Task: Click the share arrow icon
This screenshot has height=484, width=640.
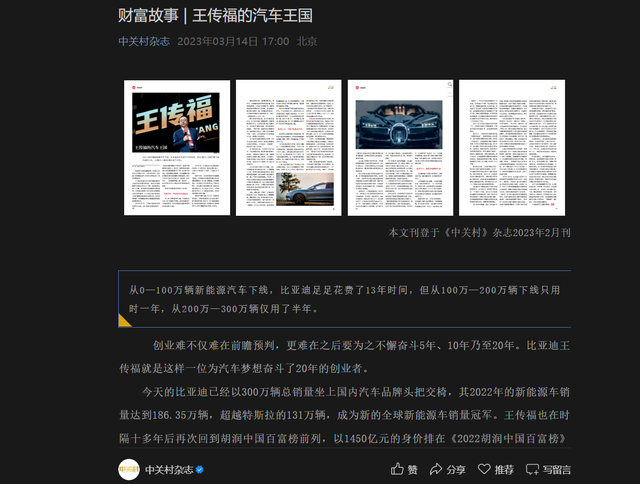Action: tap(436, 469)
